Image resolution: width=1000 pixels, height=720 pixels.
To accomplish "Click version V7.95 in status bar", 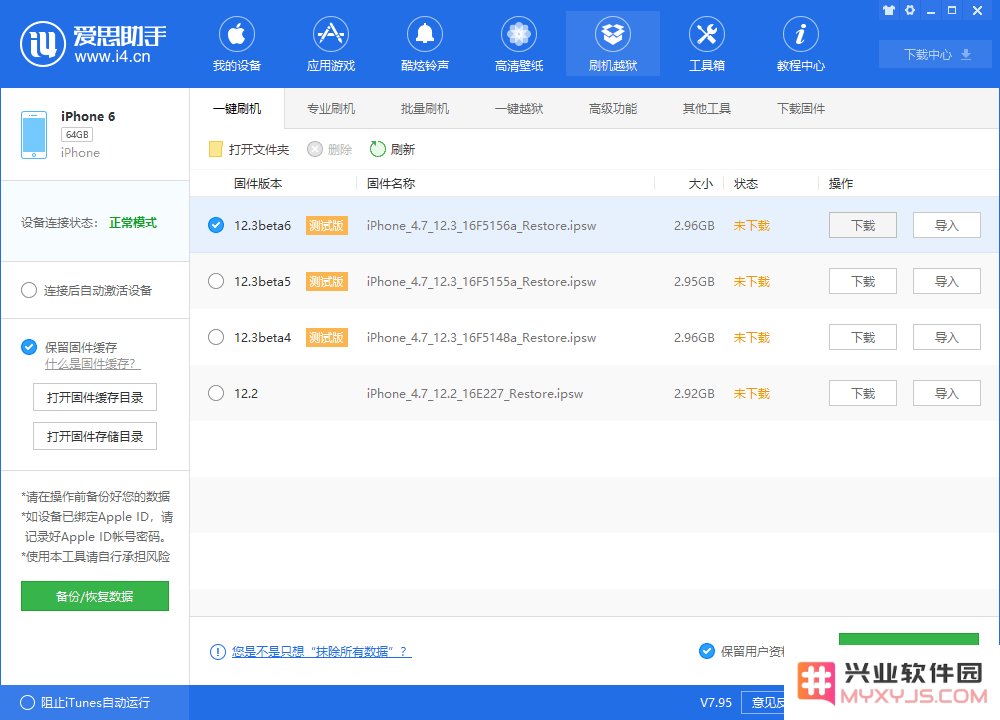I will (x=716, y=702).
